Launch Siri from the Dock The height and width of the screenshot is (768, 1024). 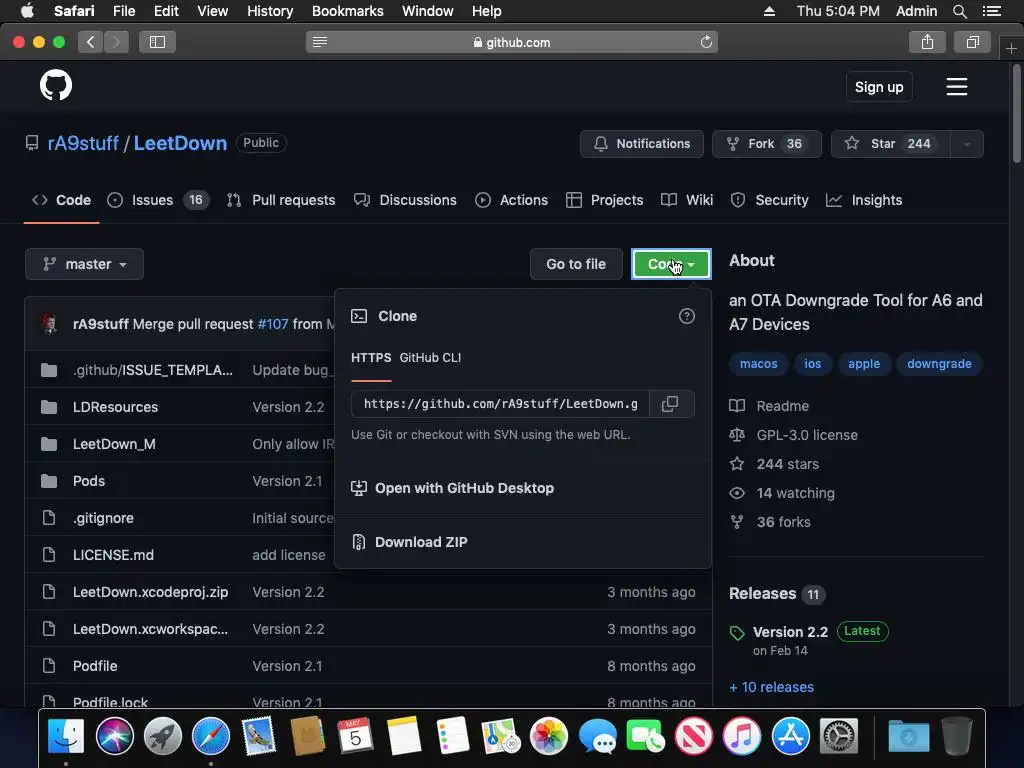[x=114, y=735]
